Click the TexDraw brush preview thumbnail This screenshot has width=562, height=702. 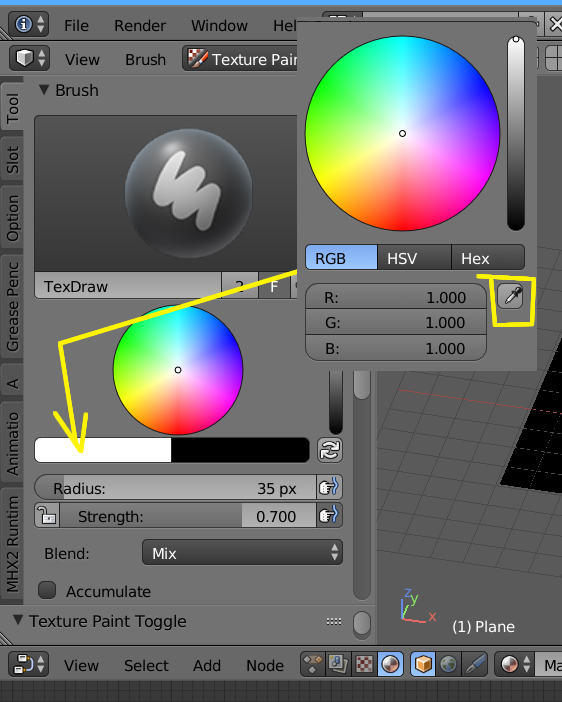[x=166, y=193]
